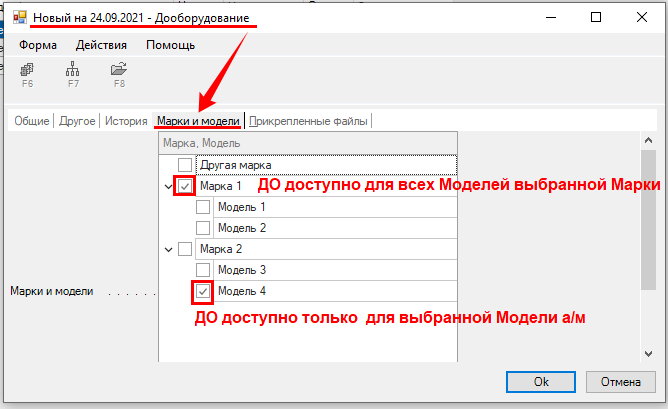The image size is (668, 409).
Task: Click the F6 toolbar icon
Action: coord(27,70)
